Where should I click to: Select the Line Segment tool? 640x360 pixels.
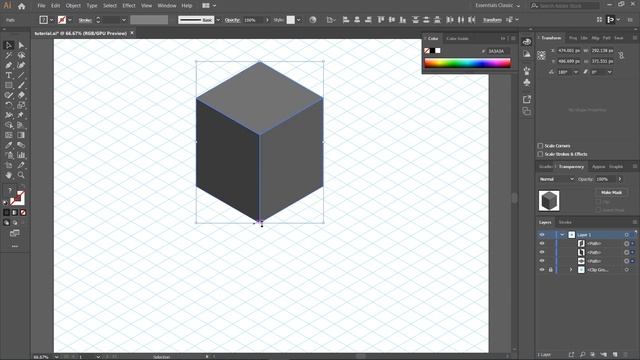(x=21, y=75)
